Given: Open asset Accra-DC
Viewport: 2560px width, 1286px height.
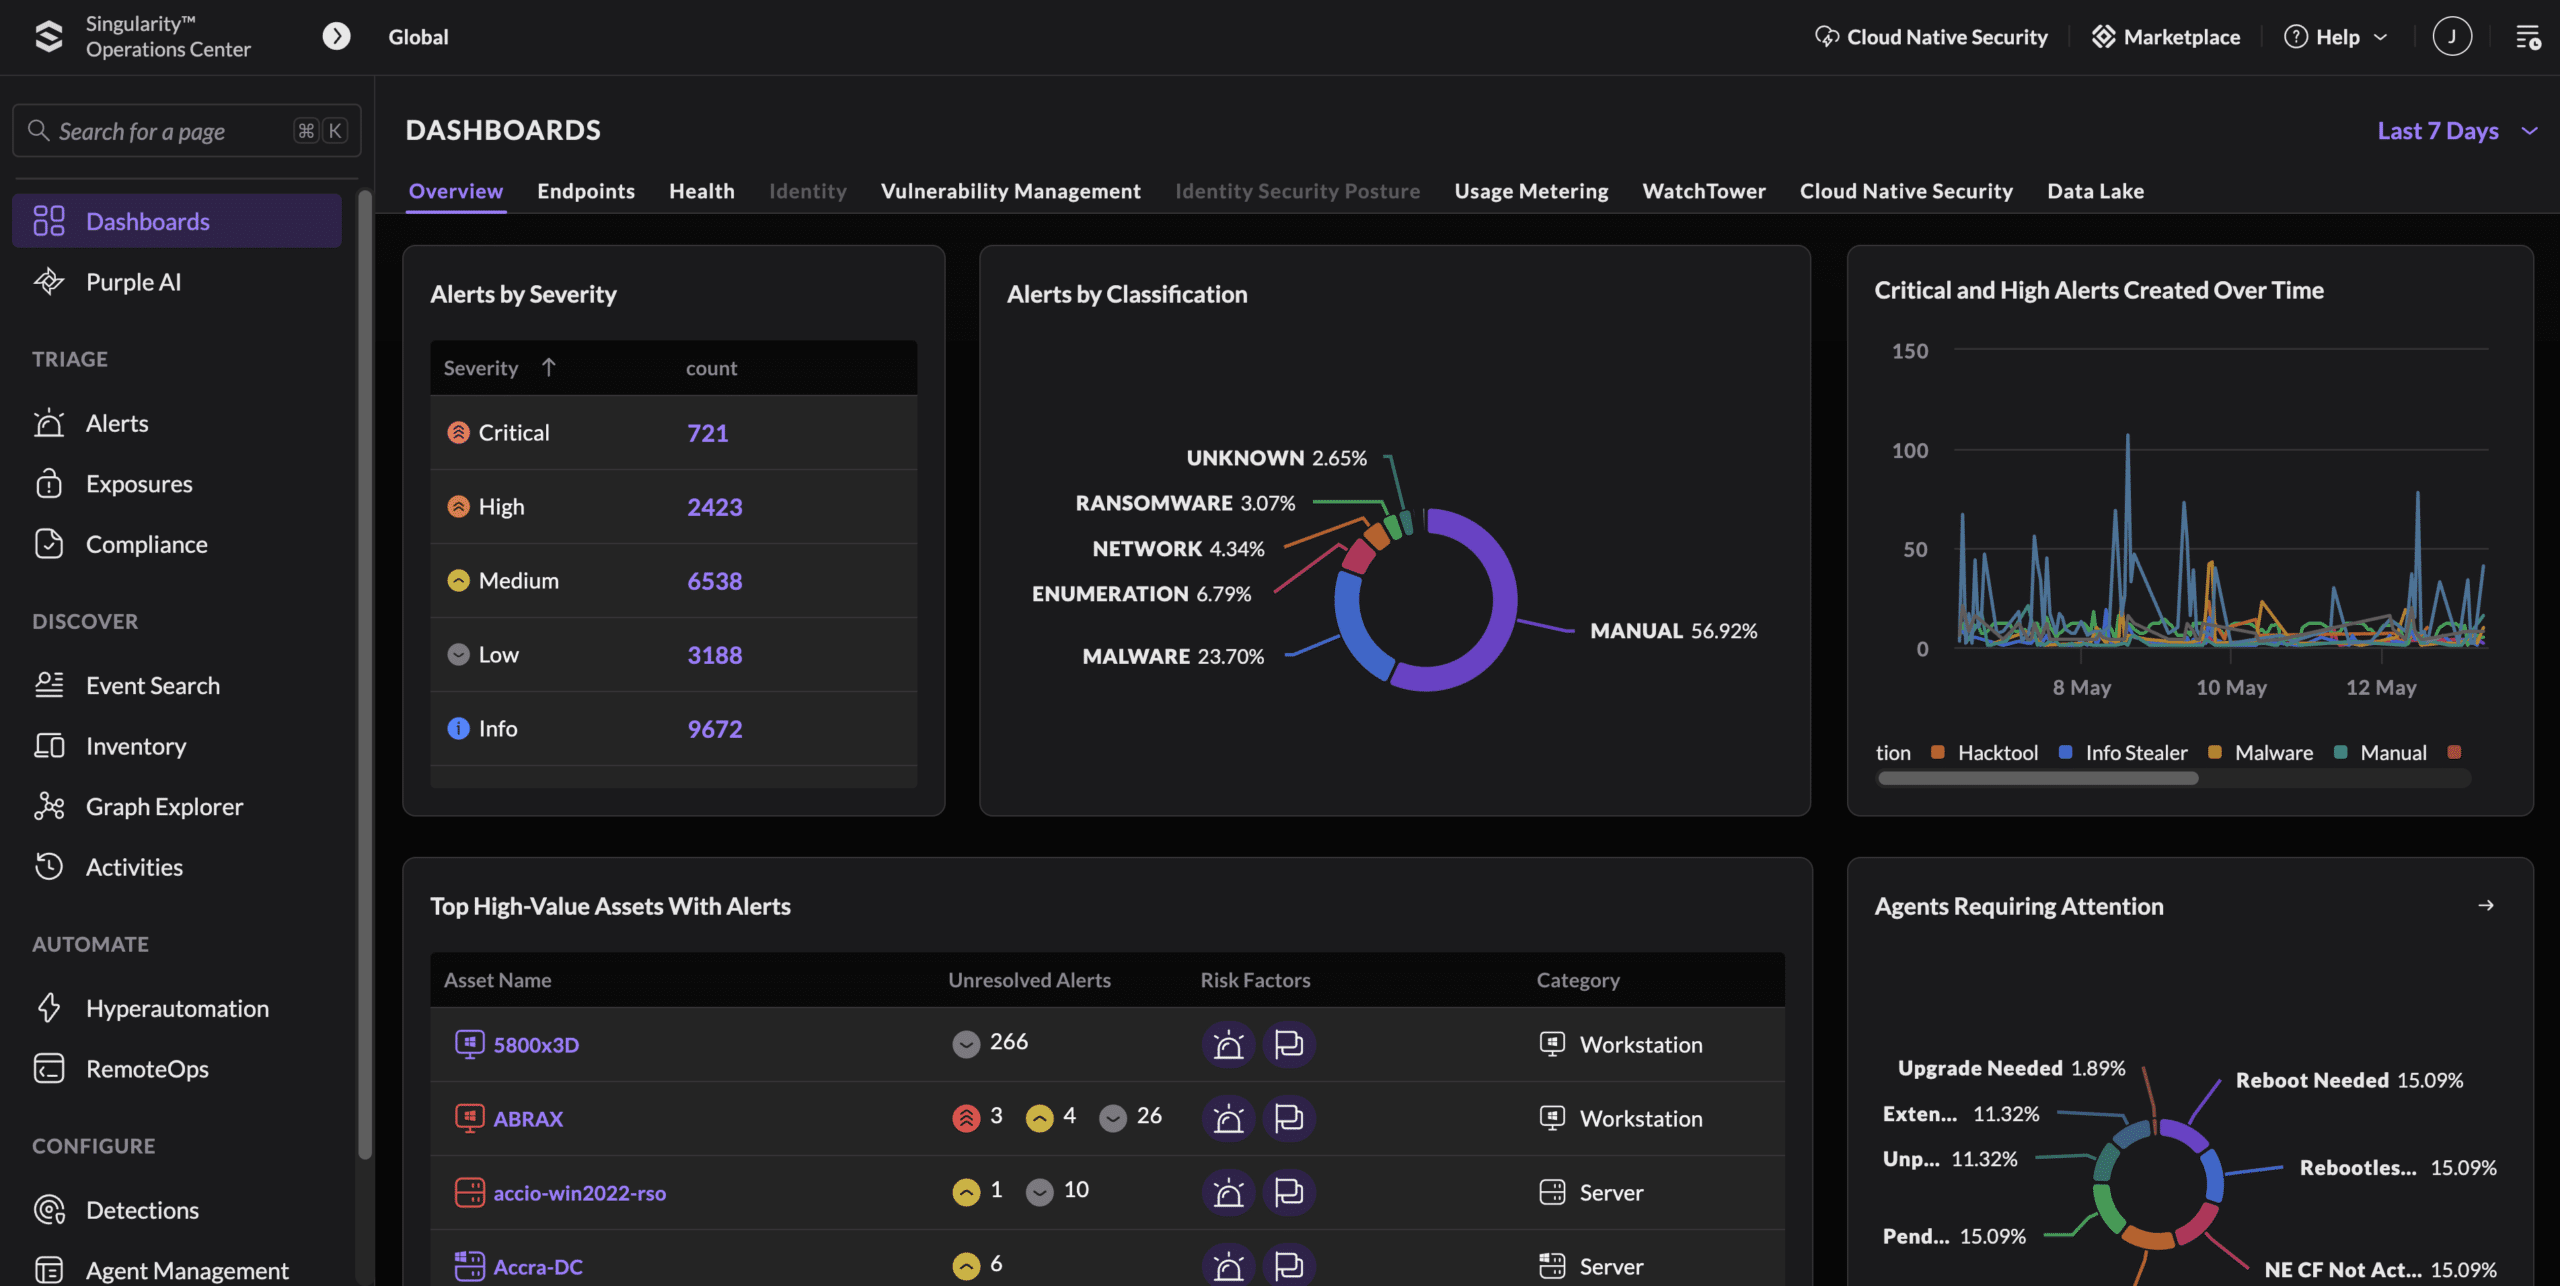Looking at the screenshot, I should [x=537, y=1267].
